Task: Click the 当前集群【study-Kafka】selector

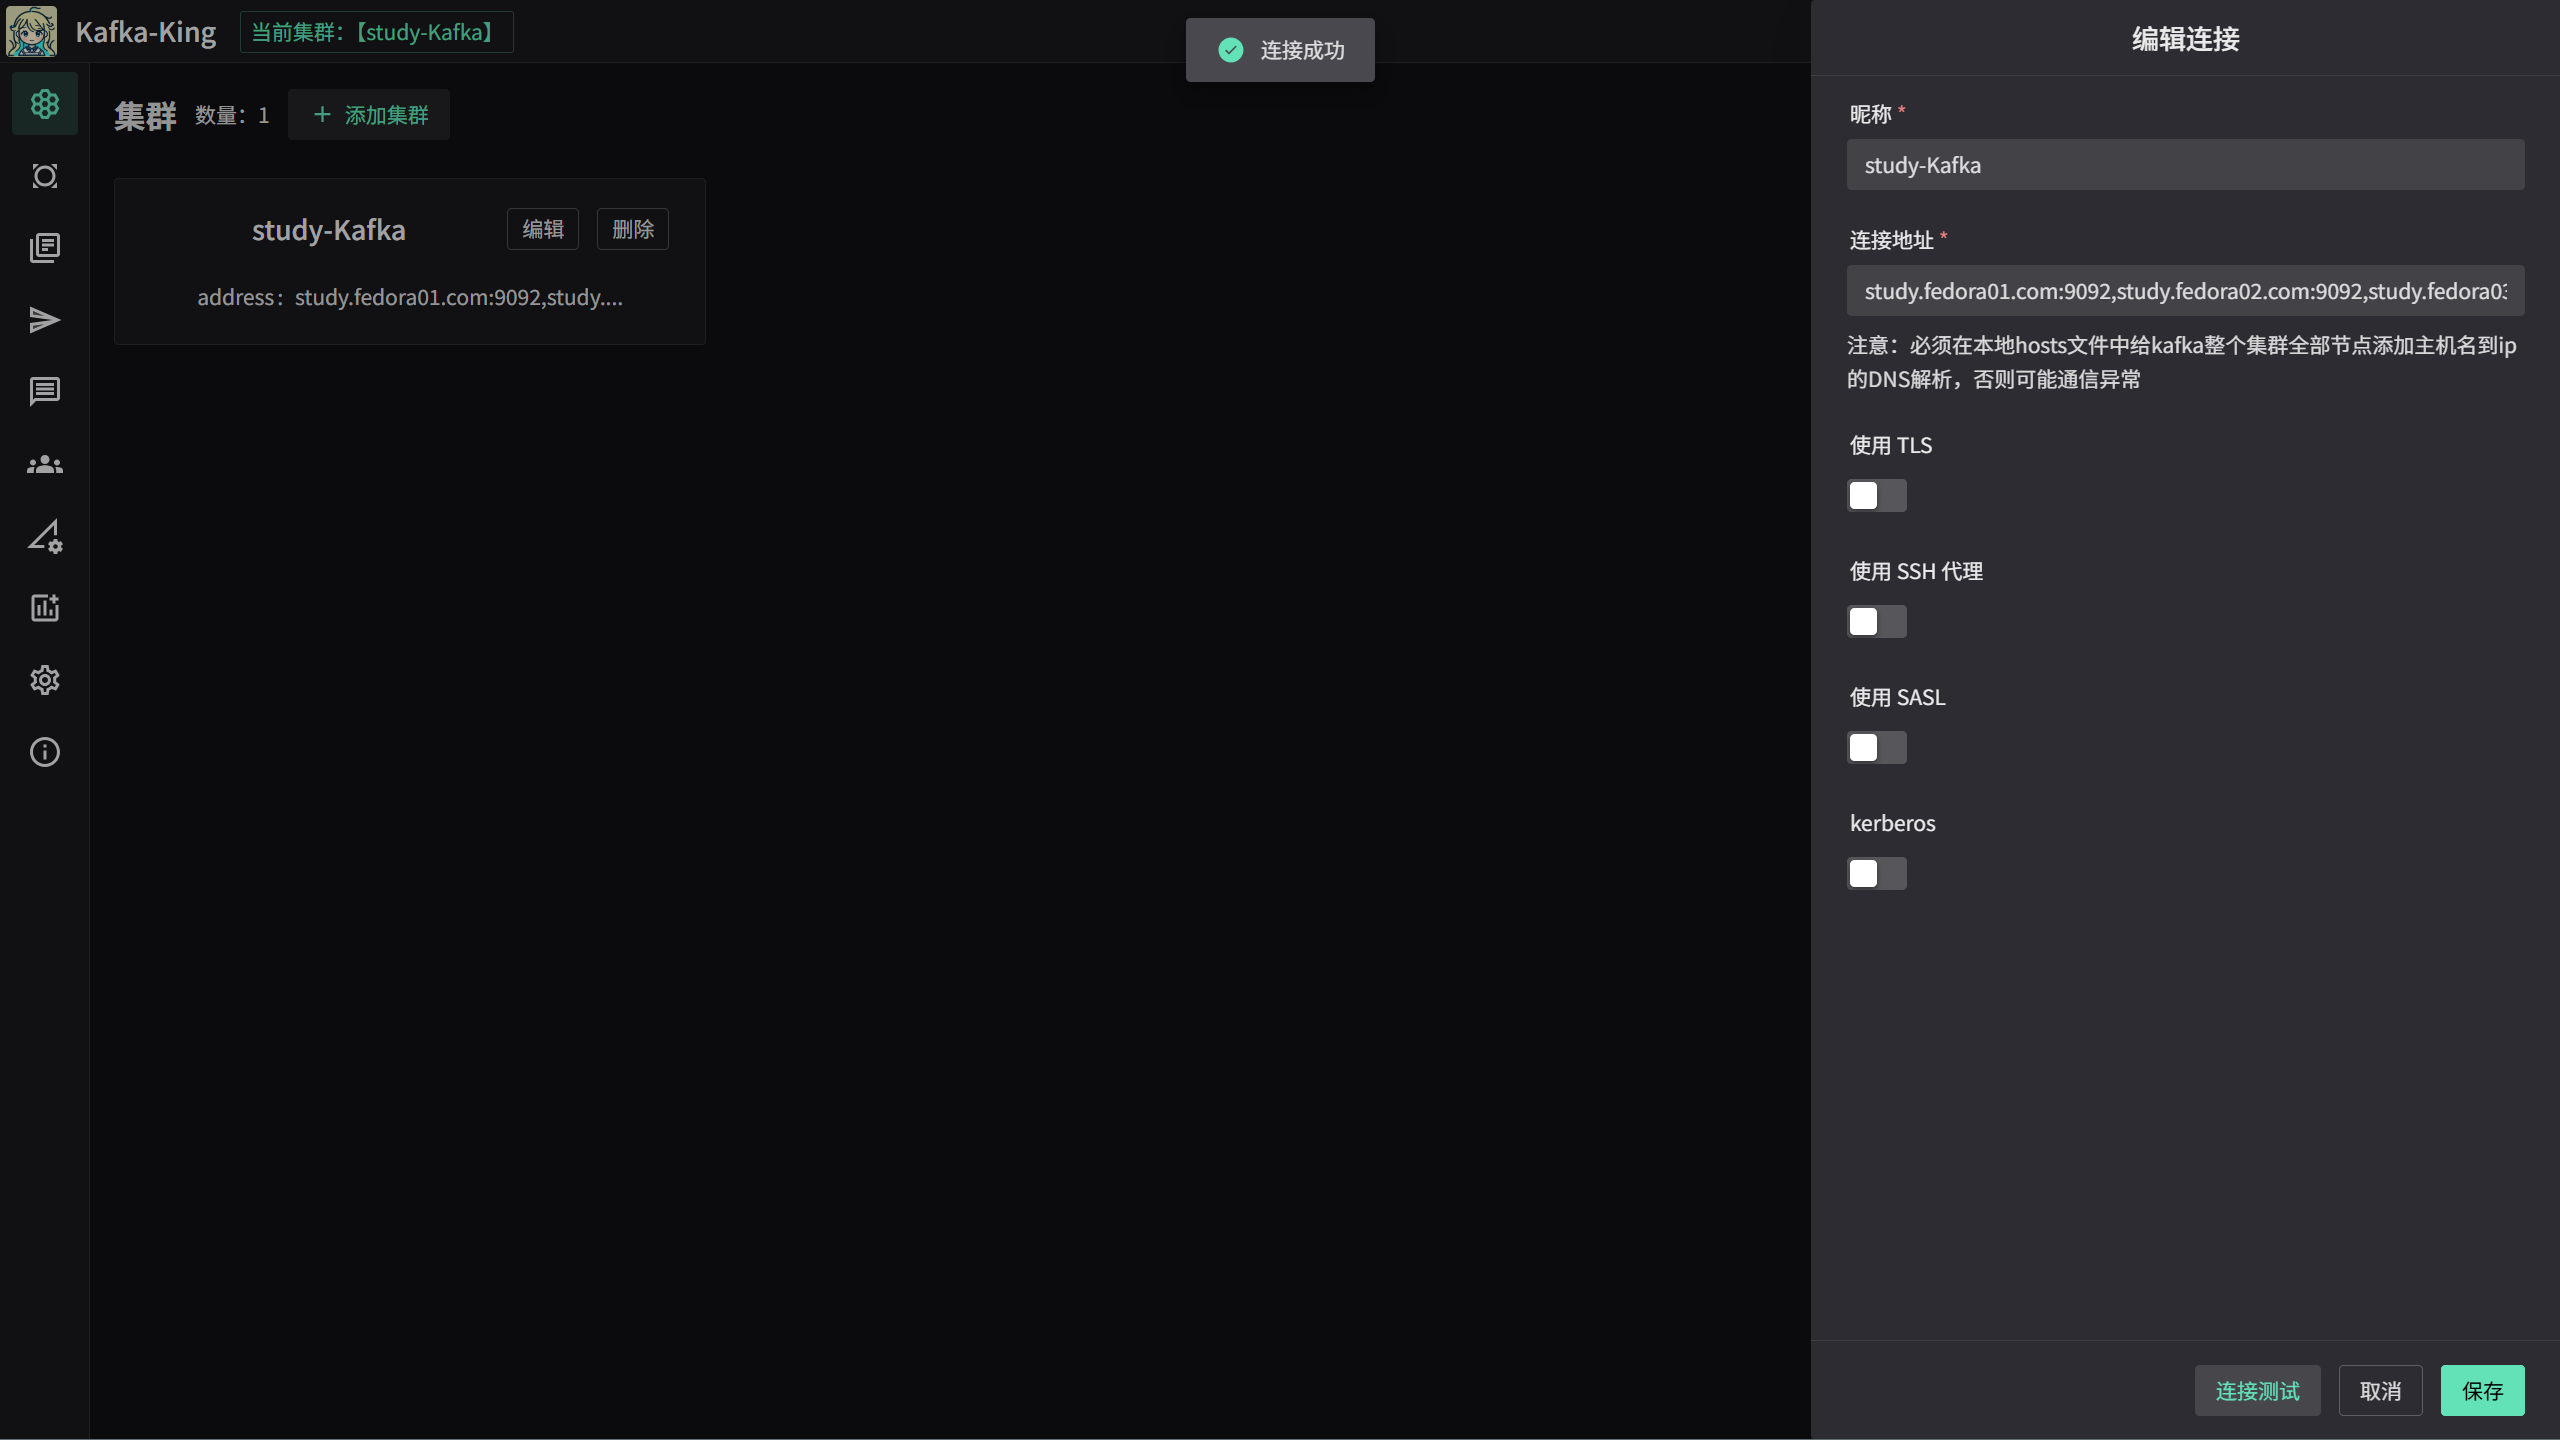Action: [376, 31]
